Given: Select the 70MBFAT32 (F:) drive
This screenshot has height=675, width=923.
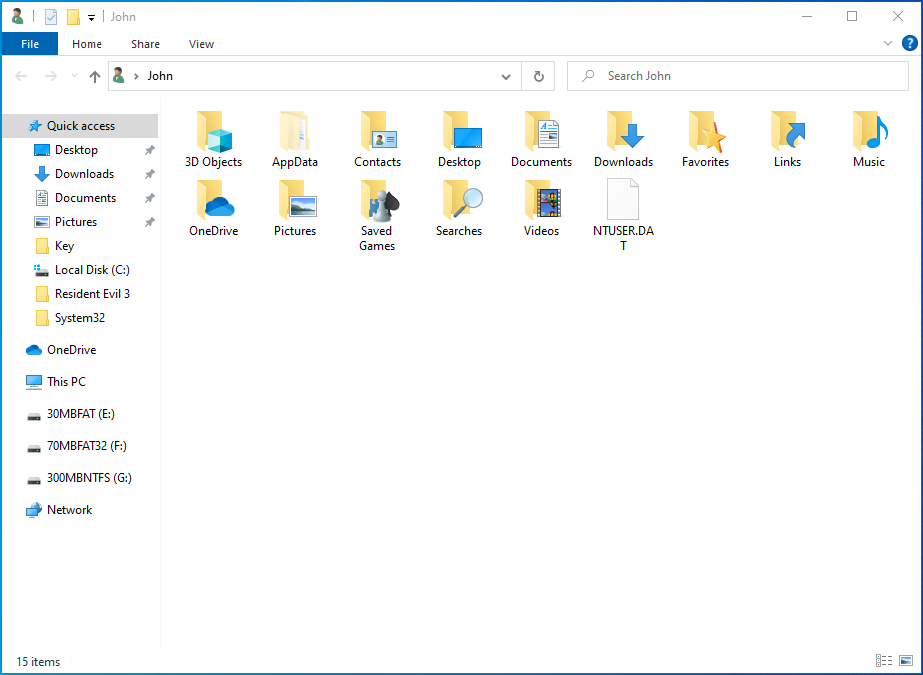Looking at the screenshot, I should click(87, 446).
